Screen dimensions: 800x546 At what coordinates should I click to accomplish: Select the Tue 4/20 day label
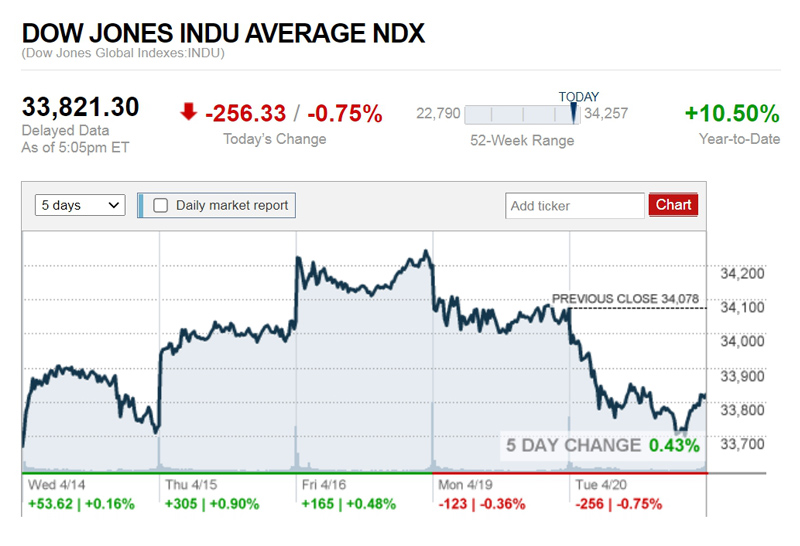coord(599,485)
